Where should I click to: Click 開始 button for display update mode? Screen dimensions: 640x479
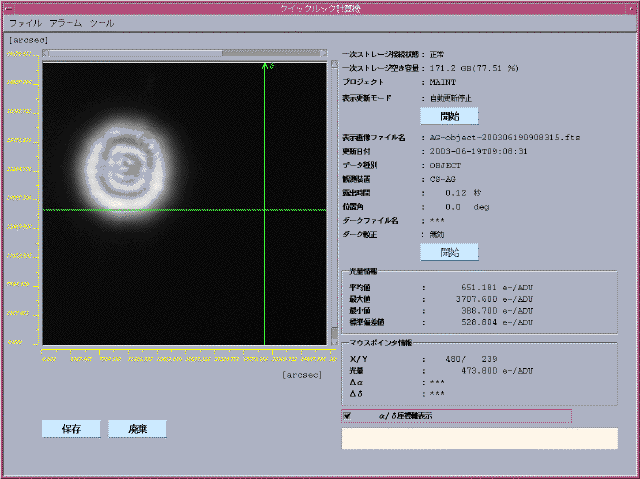click(x=449, y=116)
